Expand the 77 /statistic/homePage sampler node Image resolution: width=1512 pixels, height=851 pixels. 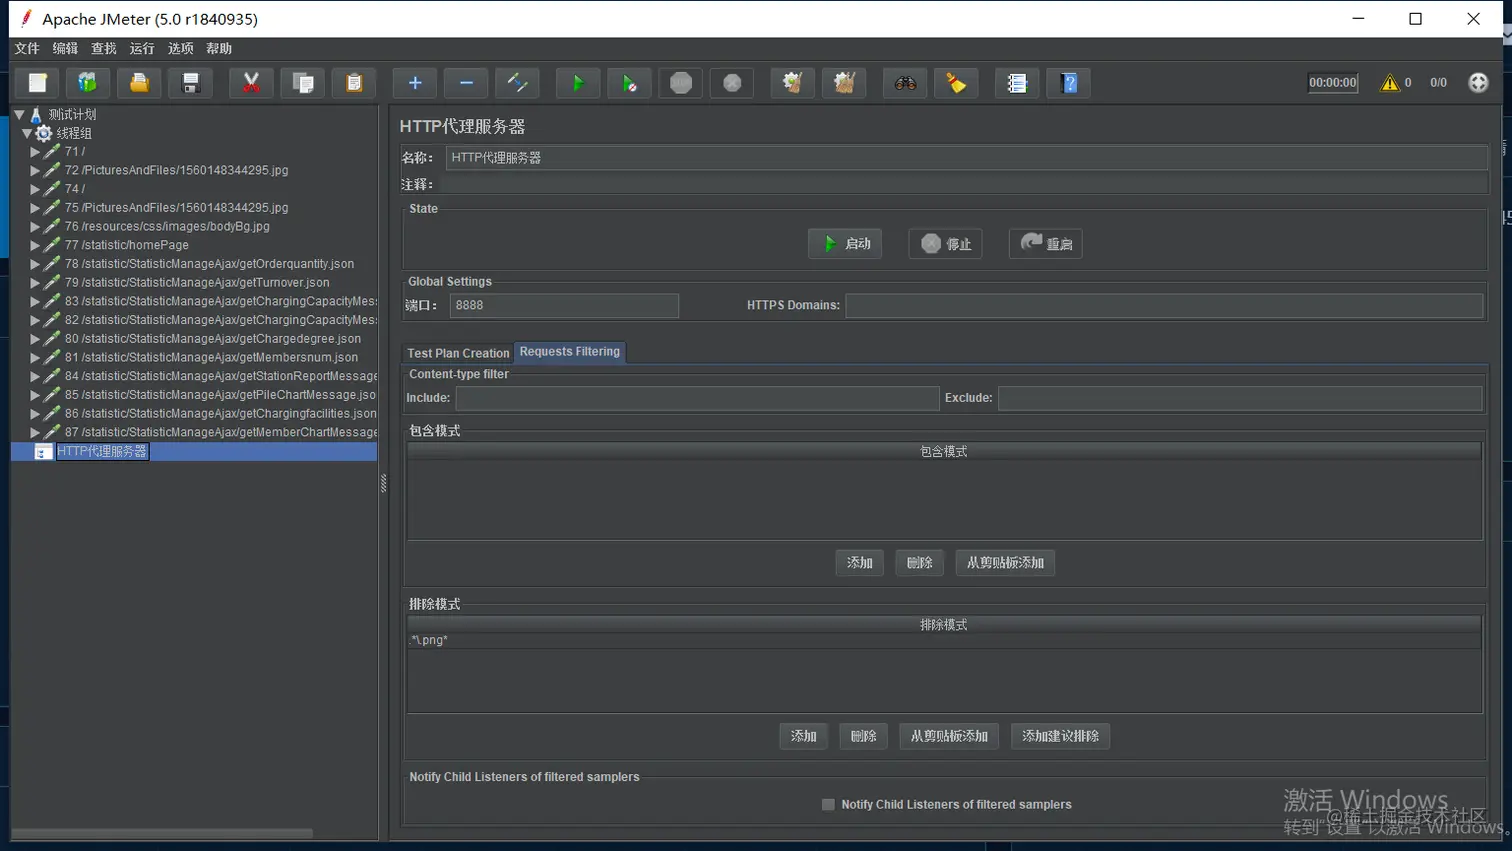(x=35, y=245)
